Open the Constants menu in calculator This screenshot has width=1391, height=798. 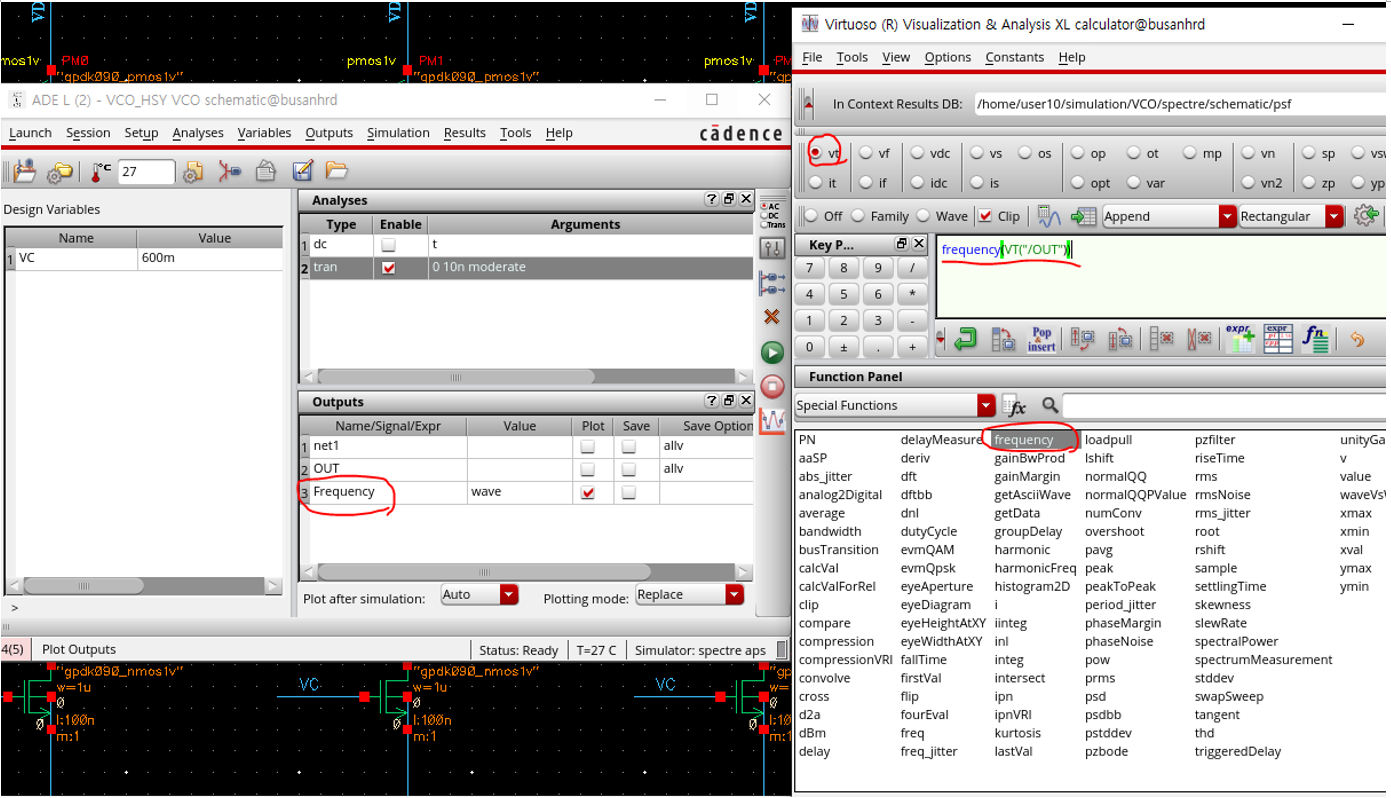1014,57
